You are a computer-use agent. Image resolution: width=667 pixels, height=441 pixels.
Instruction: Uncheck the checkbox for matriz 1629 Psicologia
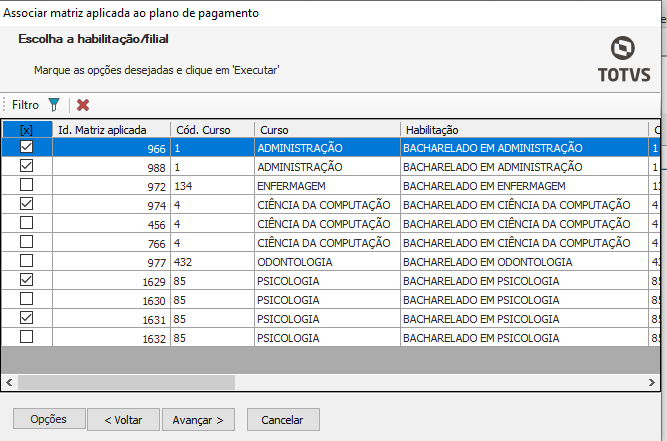(x=27, y=281)
